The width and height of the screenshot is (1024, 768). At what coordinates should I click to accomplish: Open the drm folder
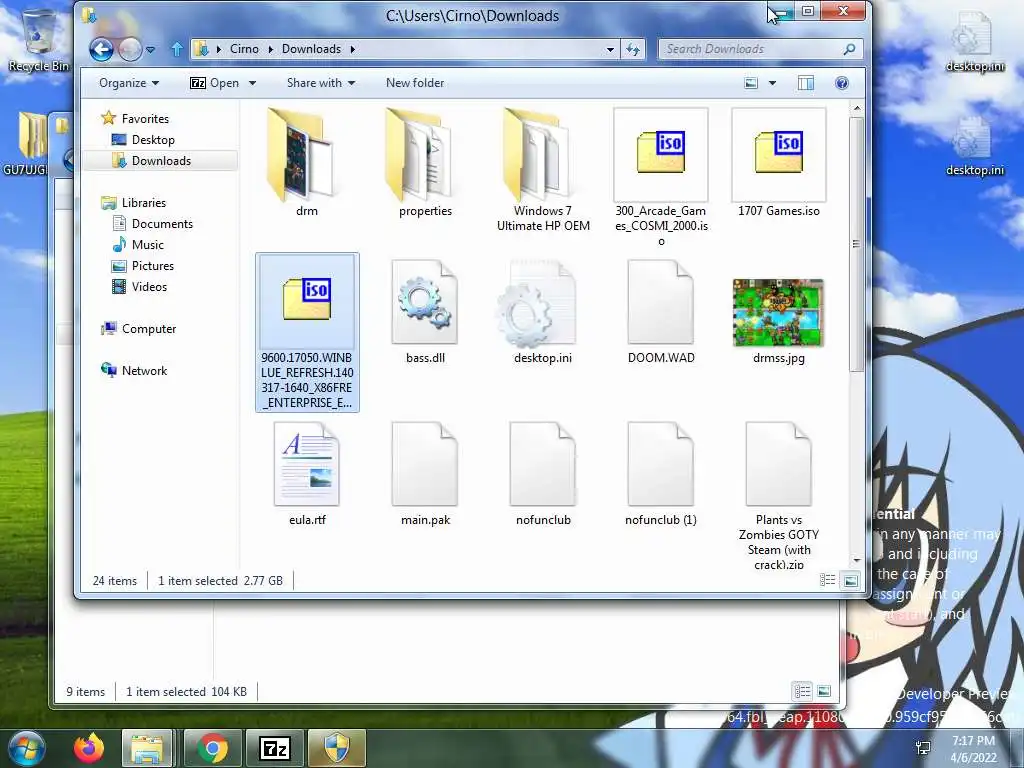307,163
